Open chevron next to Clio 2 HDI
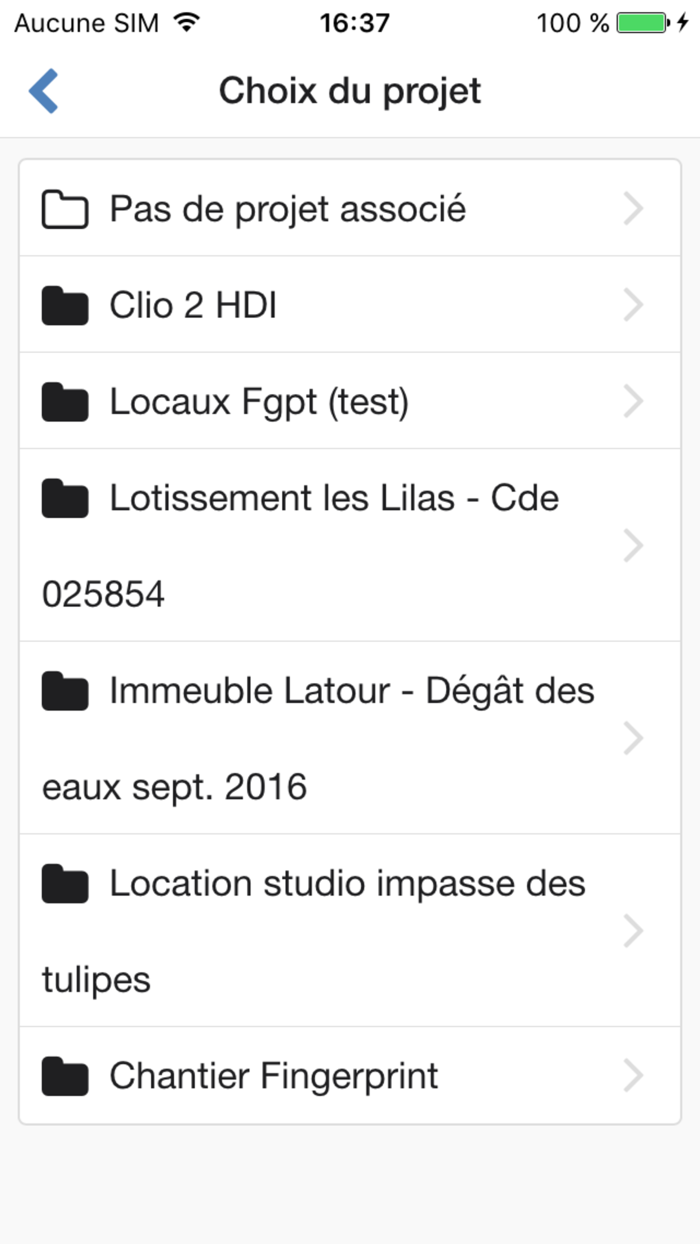Viewport: 700px width, 1244px height. [x=632, y=305]
